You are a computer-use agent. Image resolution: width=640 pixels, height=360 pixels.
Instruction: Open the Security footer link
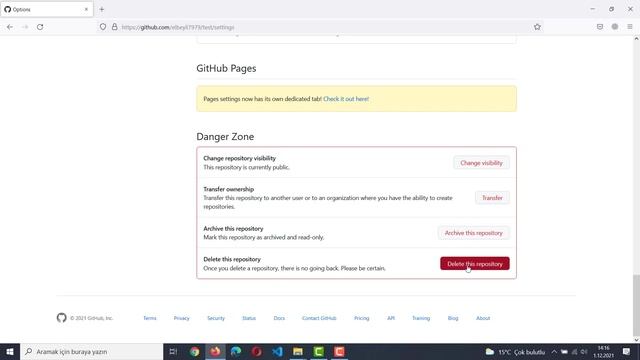click(216, 318)
